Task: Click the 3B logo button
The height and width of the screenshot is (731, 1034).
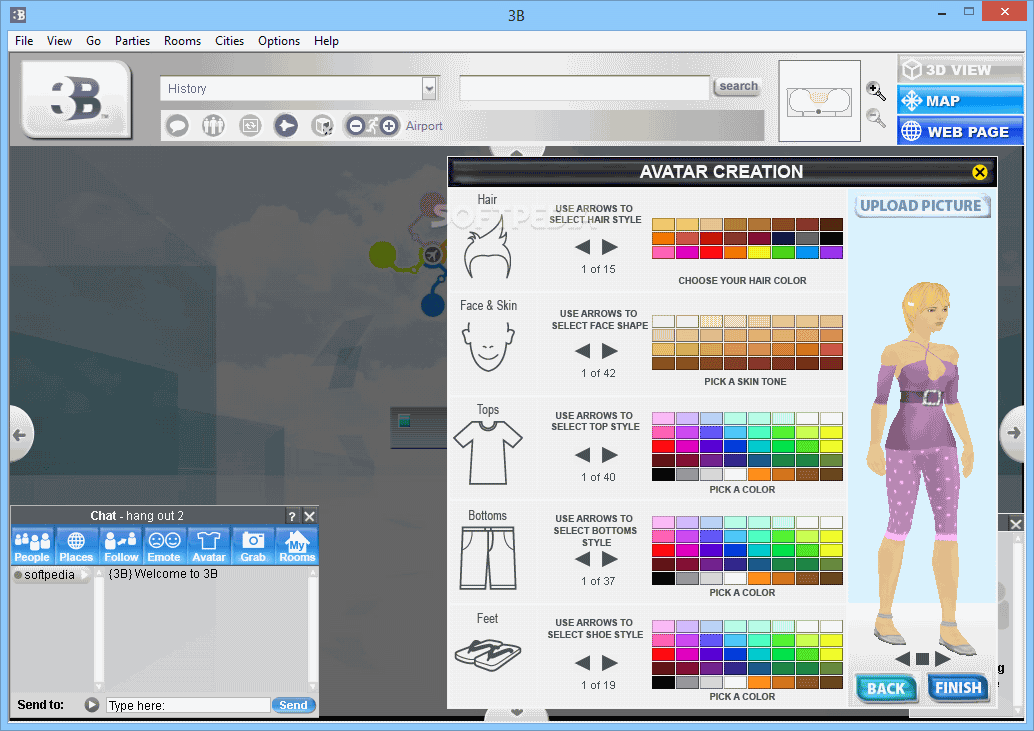Action: (77, 99)
